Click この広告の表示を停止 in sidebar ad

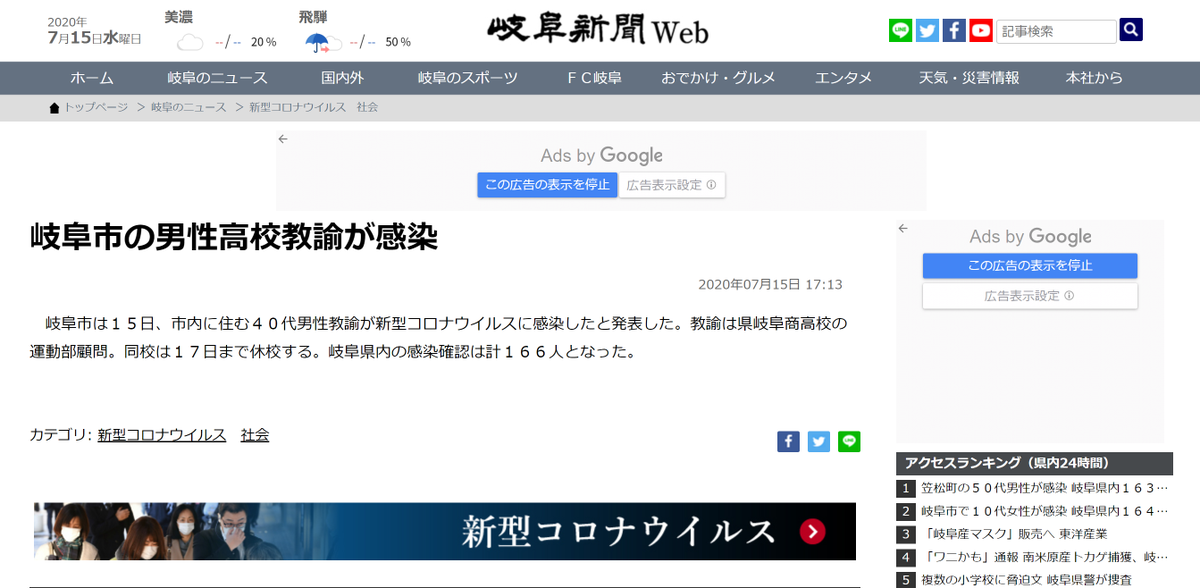tap(1030, 266)
